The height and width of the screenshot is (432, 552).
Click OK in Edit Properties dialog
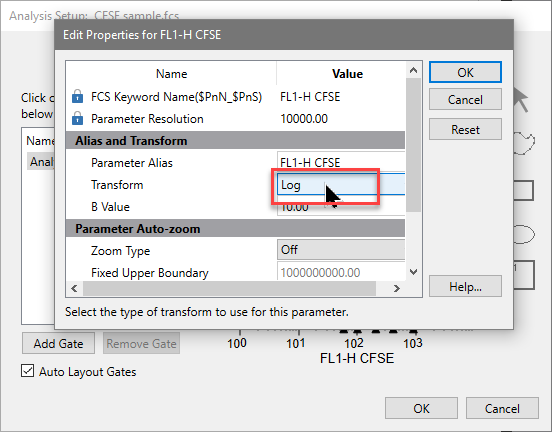(465, 73)
